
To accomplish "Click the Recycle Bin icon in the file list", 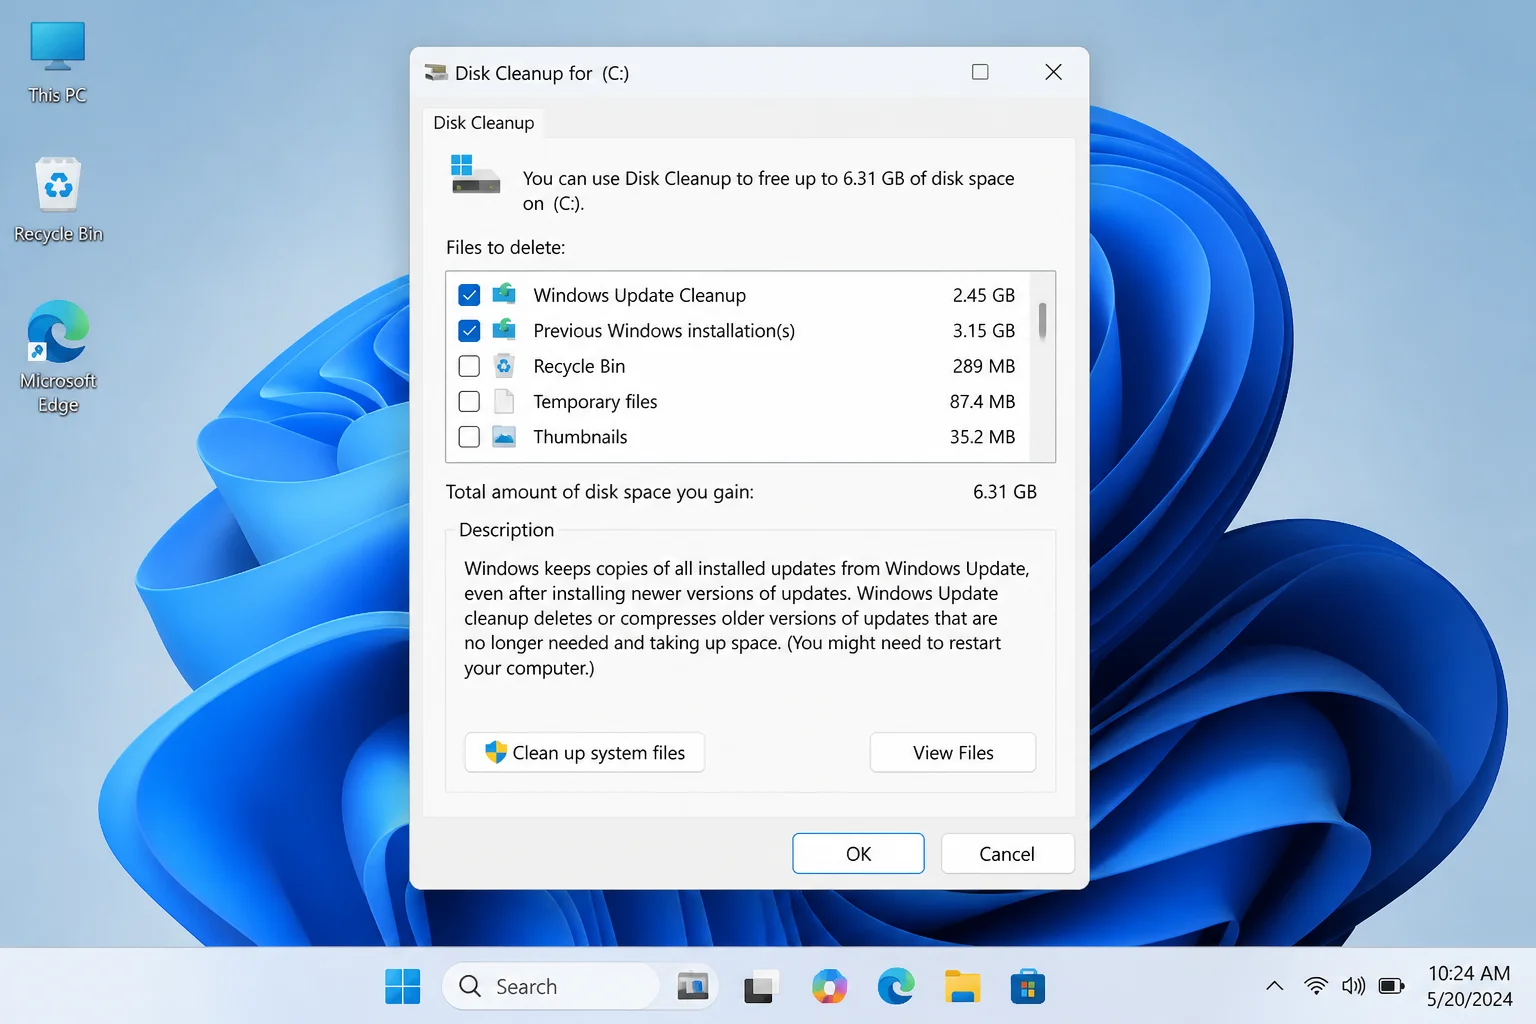I will (x=504, y=366).
